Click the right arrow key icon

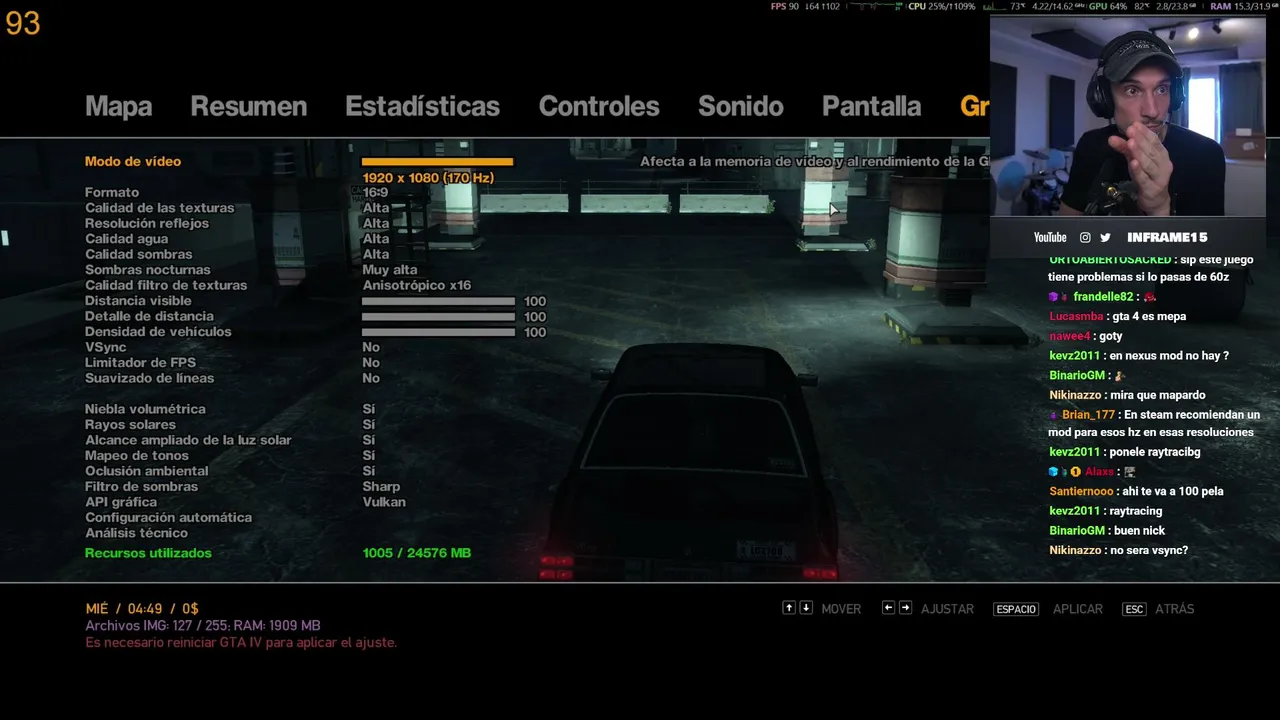pos(905,608)
